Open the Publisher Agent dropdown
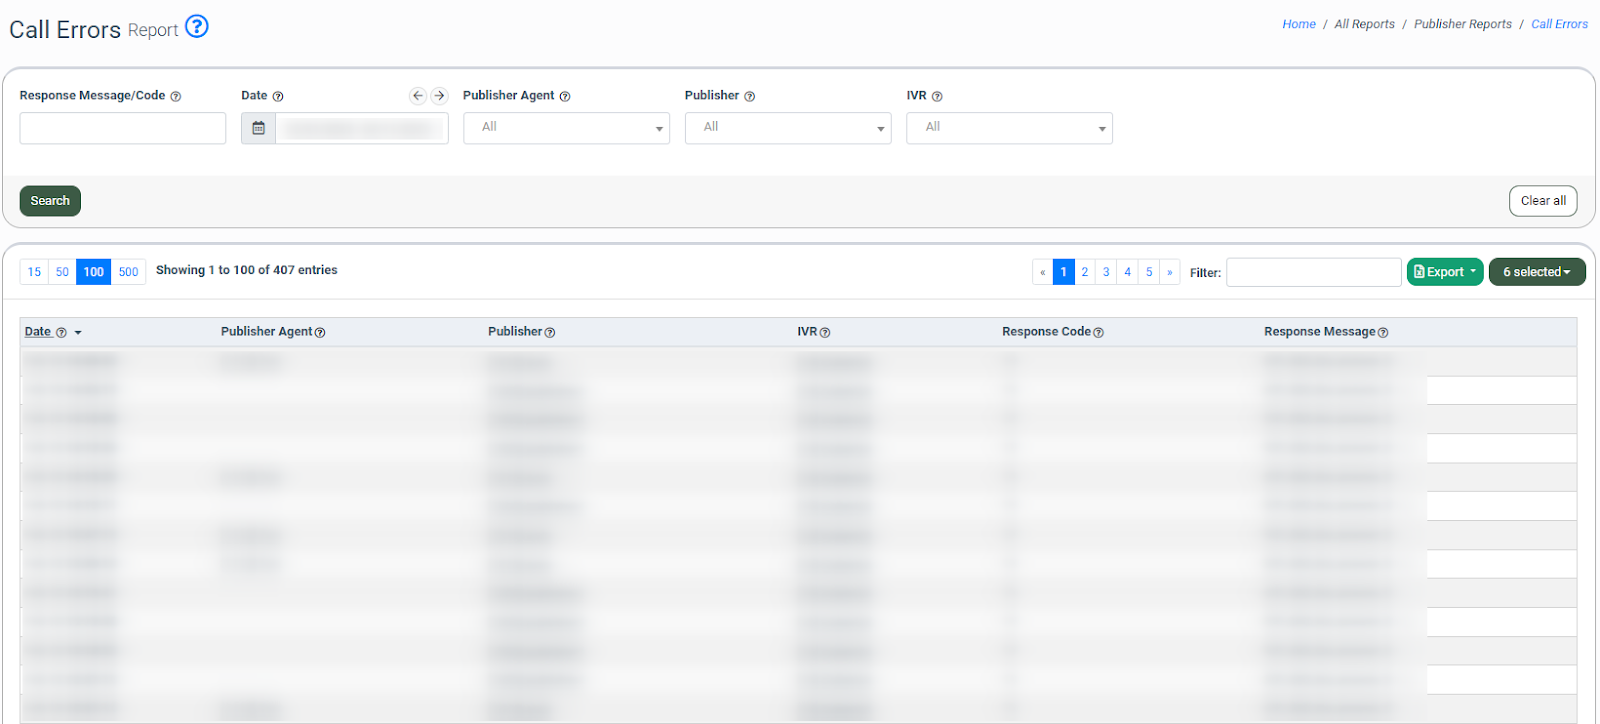The height and width of the screenshot is (724, 1600). (566, 128)
